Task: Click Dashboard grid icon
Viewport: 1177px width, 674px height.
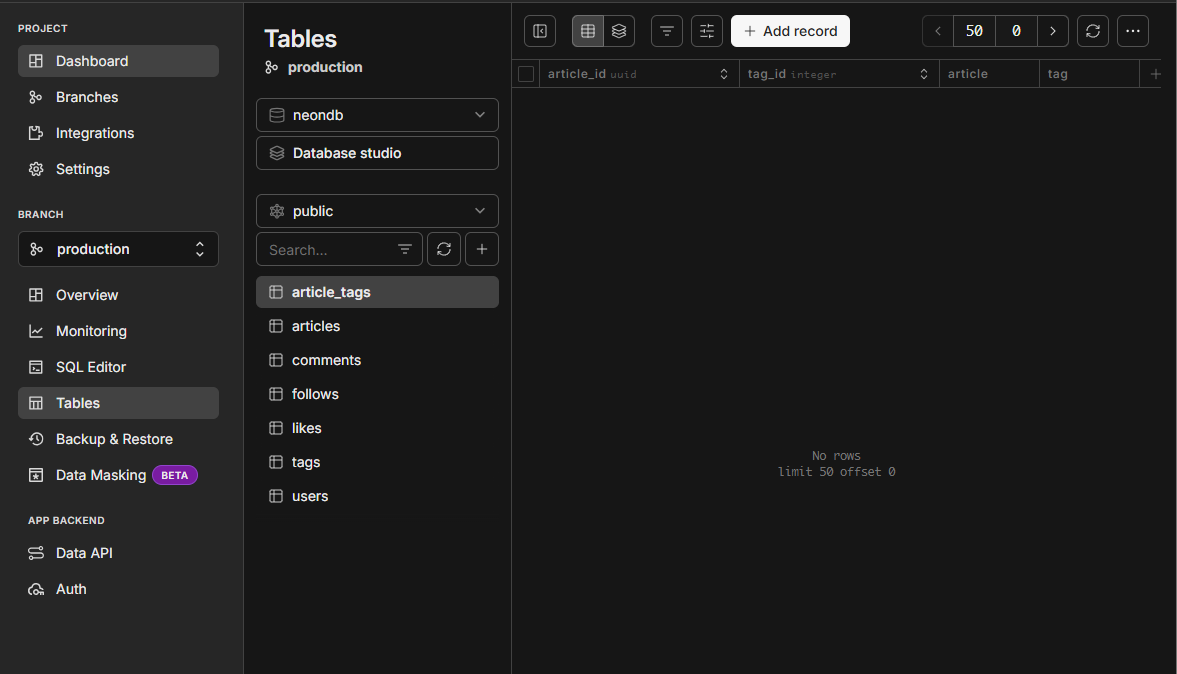Action: (36, 61)
